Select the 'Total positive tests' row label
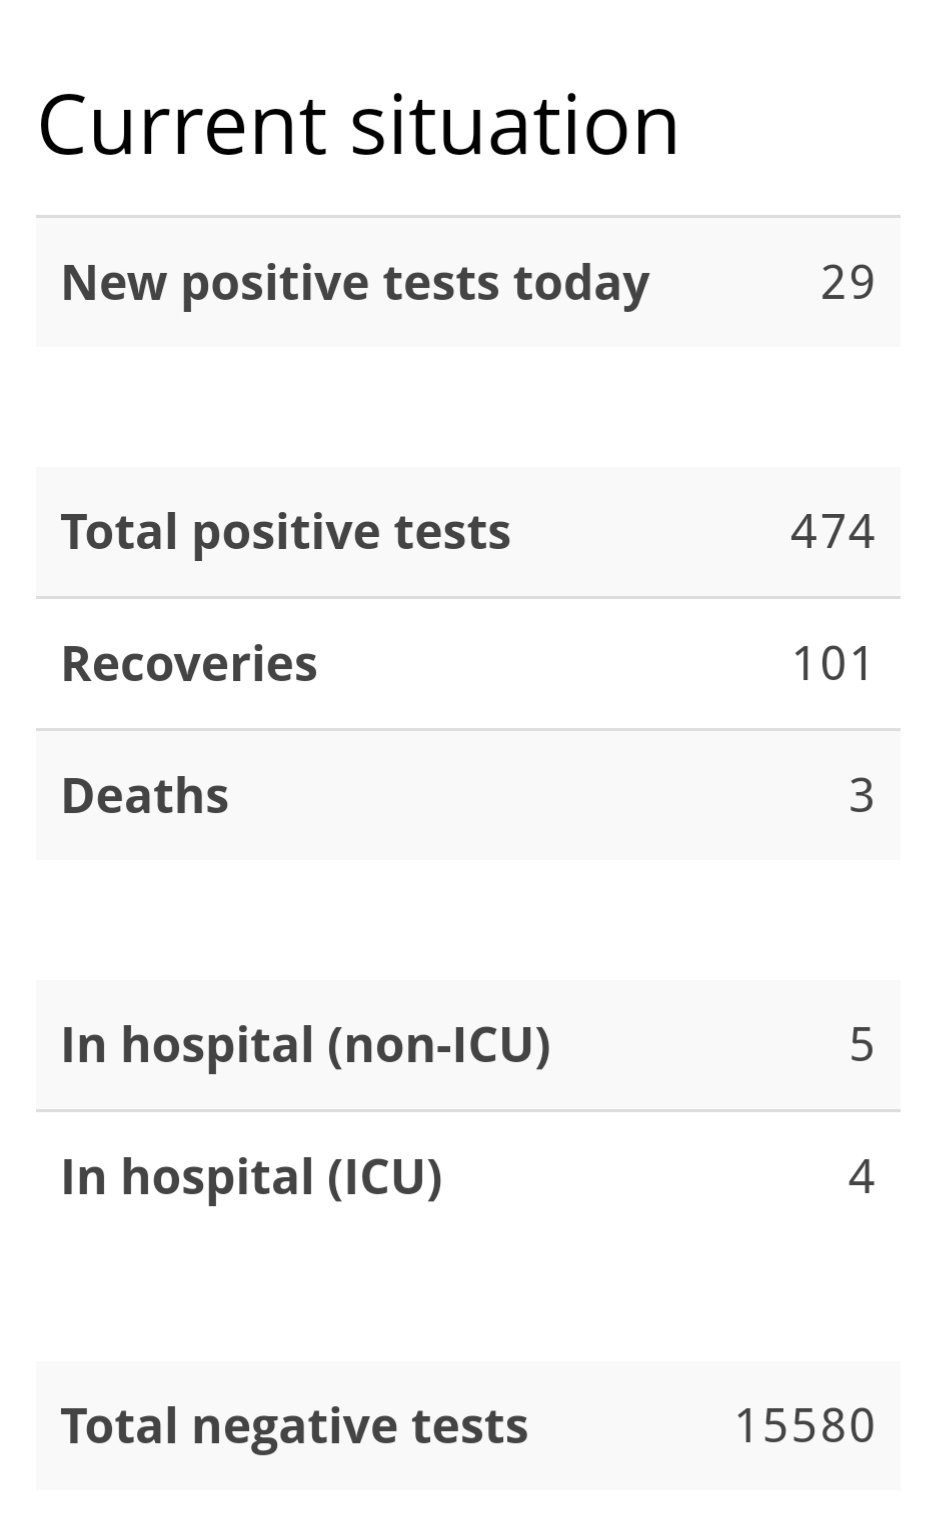The width and height of the screenshot is (937, 1531). coord(286,533)
